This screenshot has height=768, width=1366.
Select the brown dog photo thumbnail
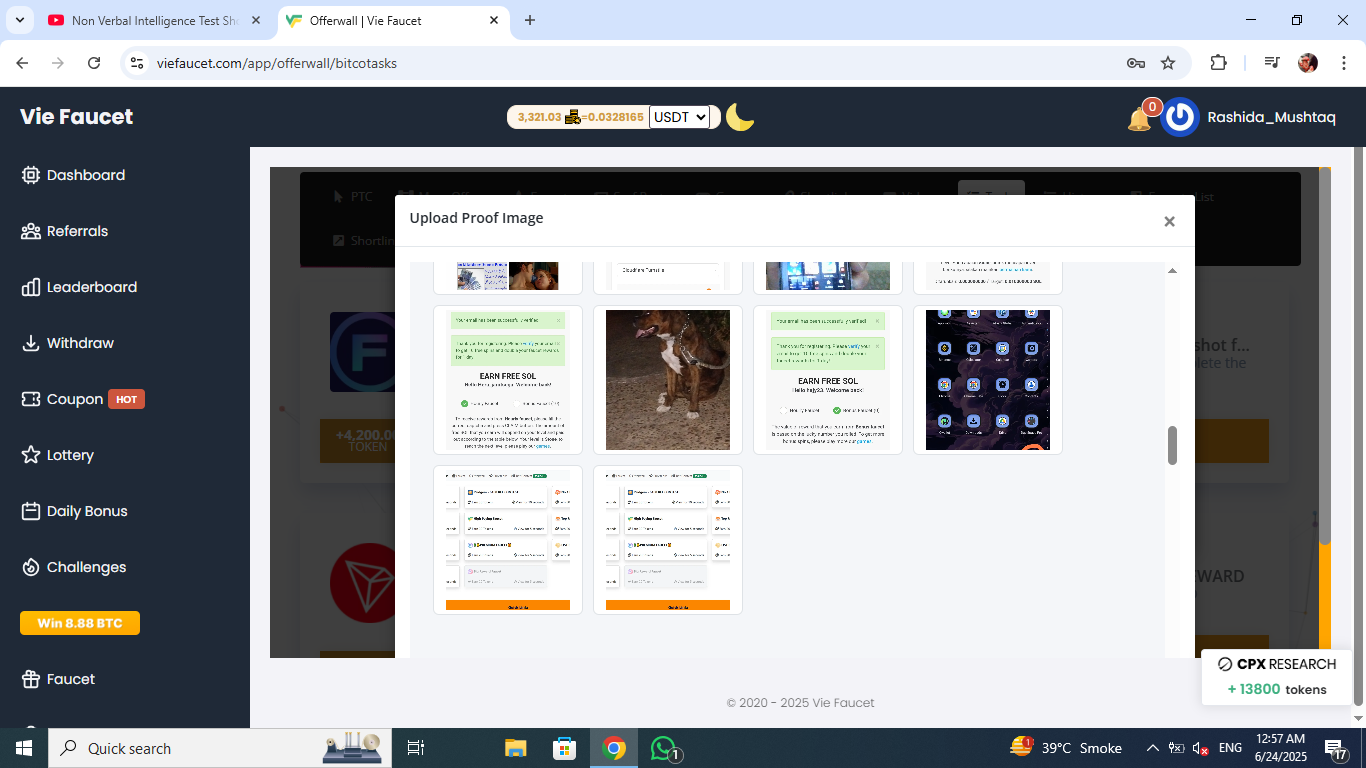[x=668, y=380]
